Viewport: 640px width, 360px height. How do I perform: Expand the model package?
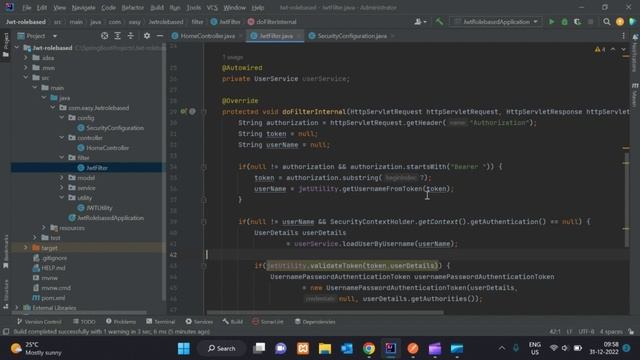(x=62, y=178)
